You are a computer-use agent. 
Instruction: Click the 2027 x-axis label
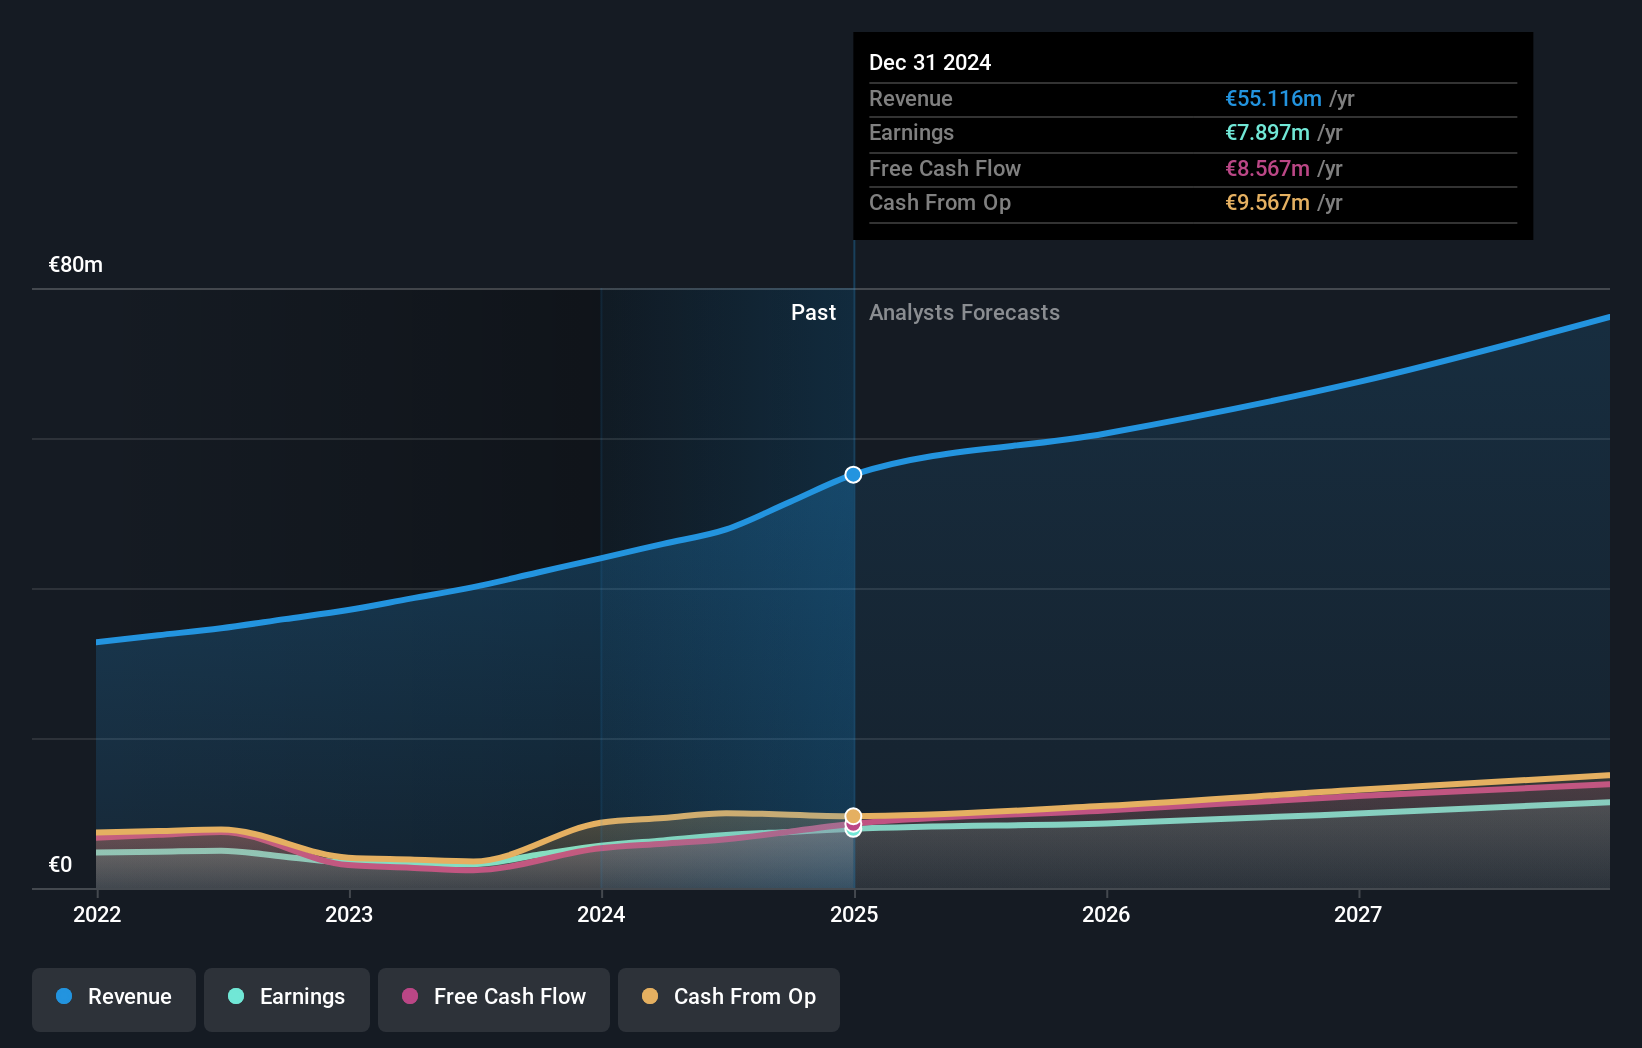coord(1358,914)
